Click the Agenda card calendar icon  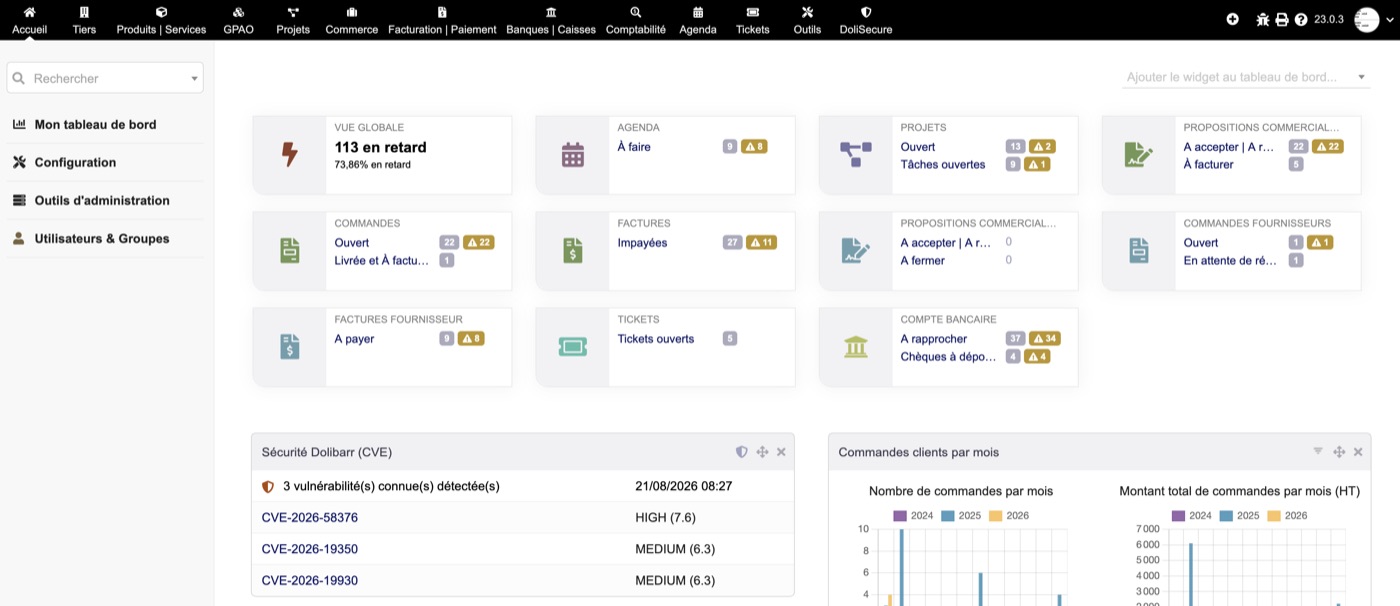click(x=572, y=154)
